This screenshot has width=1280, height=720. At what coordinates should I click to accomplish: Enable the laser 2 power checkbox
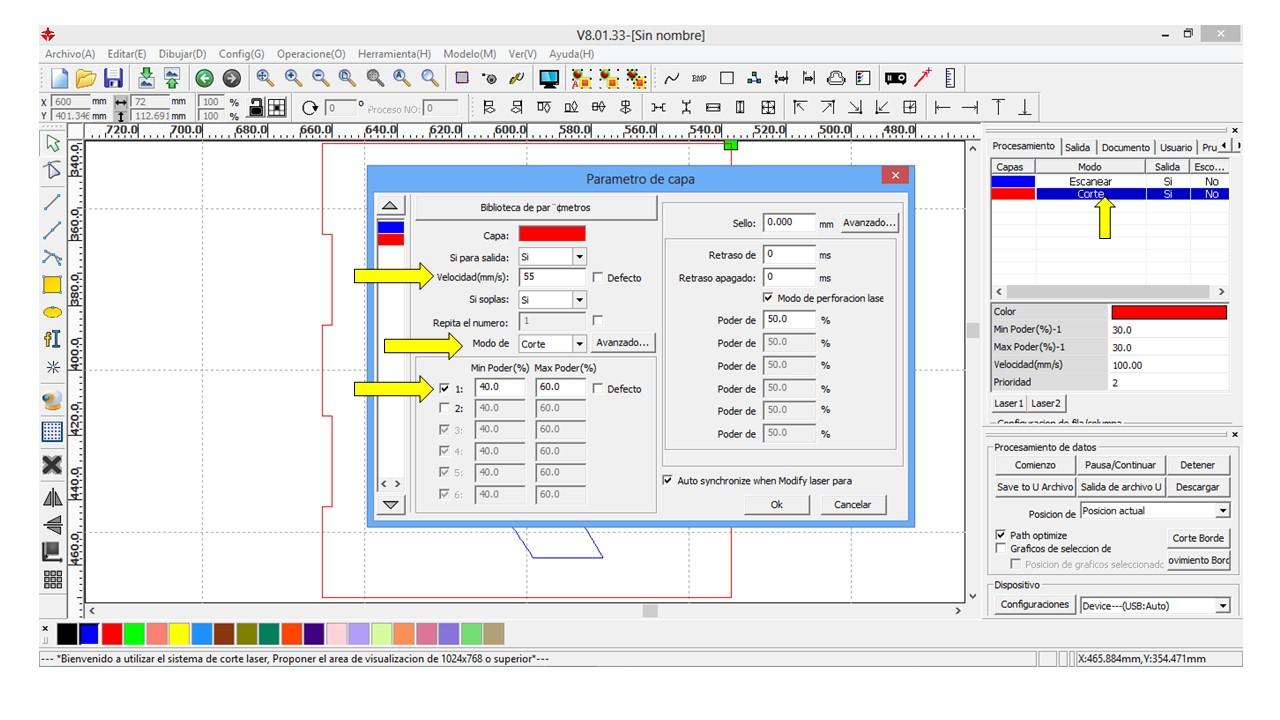coord(445,409)
